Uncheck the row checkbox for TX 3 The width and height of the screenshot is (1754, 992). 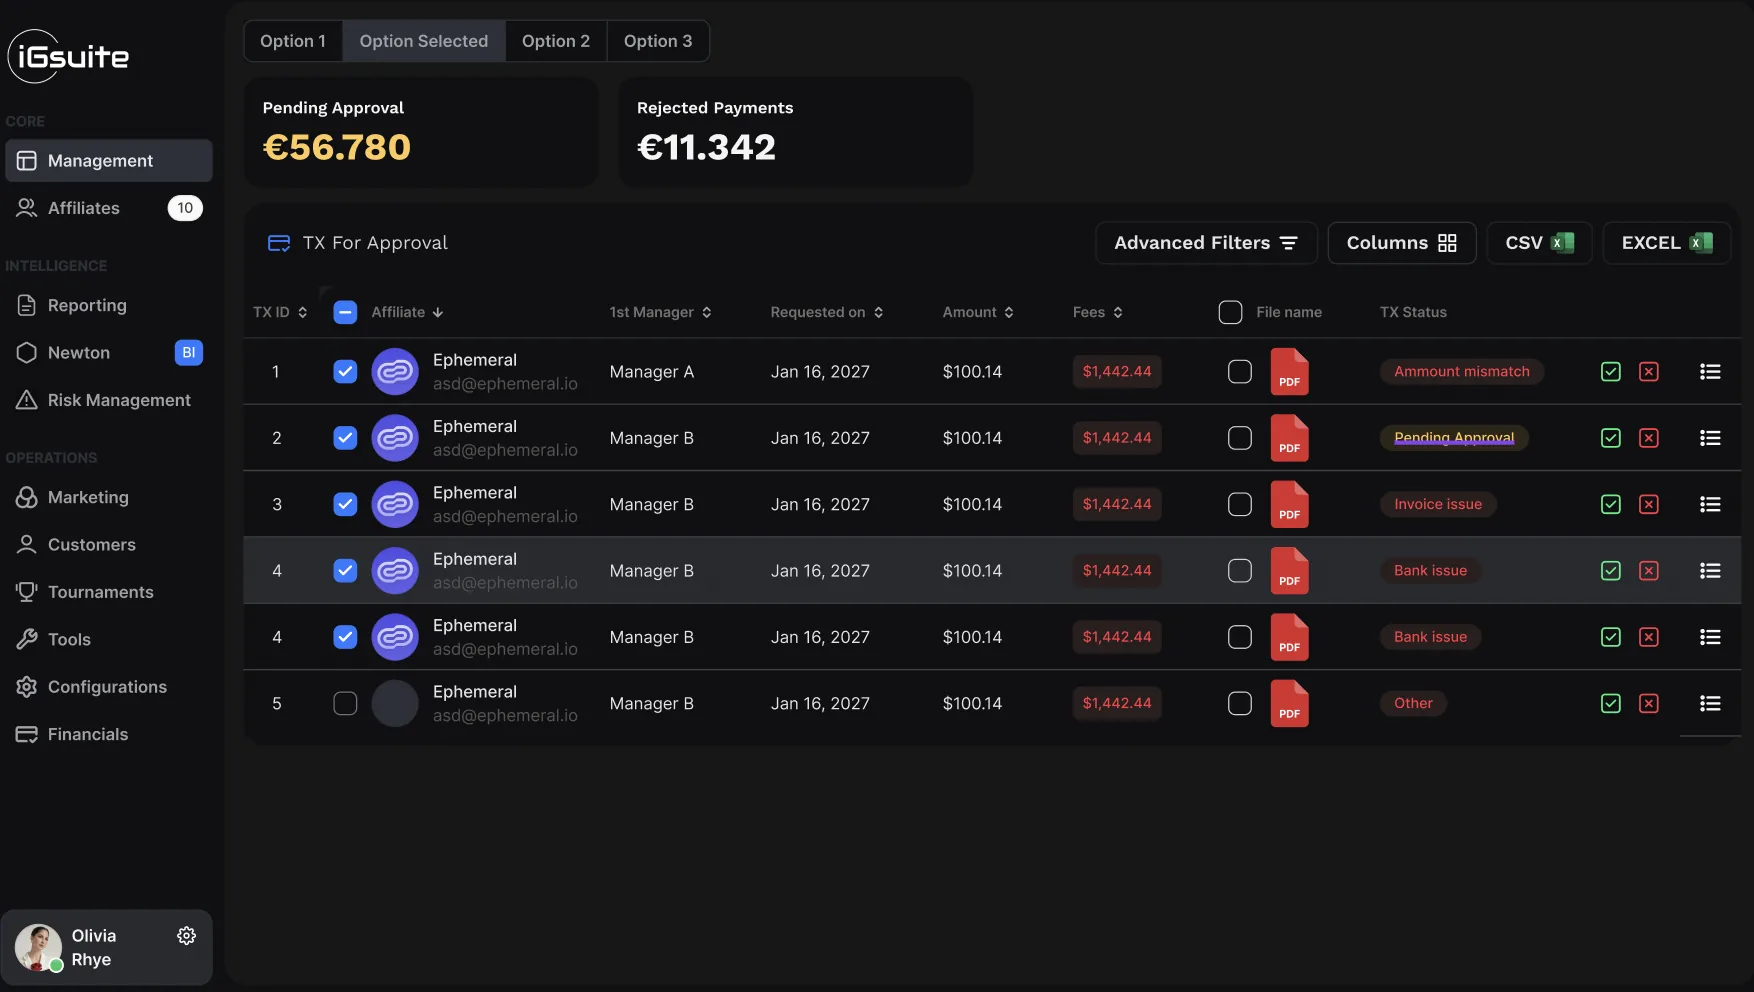click(x=345, y=505)
